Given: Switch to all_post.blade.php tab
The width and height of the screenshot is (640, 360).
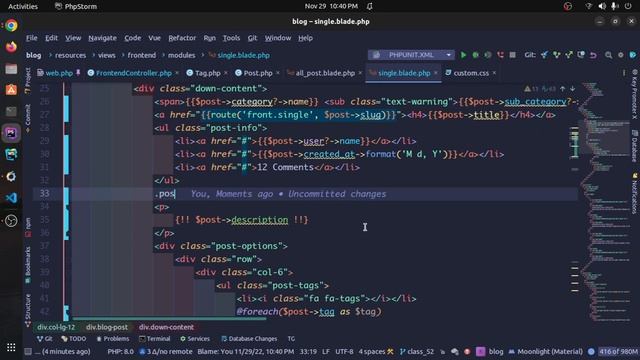Looking at the screenshot, I should pyautogui.click(x=324, y=73).
